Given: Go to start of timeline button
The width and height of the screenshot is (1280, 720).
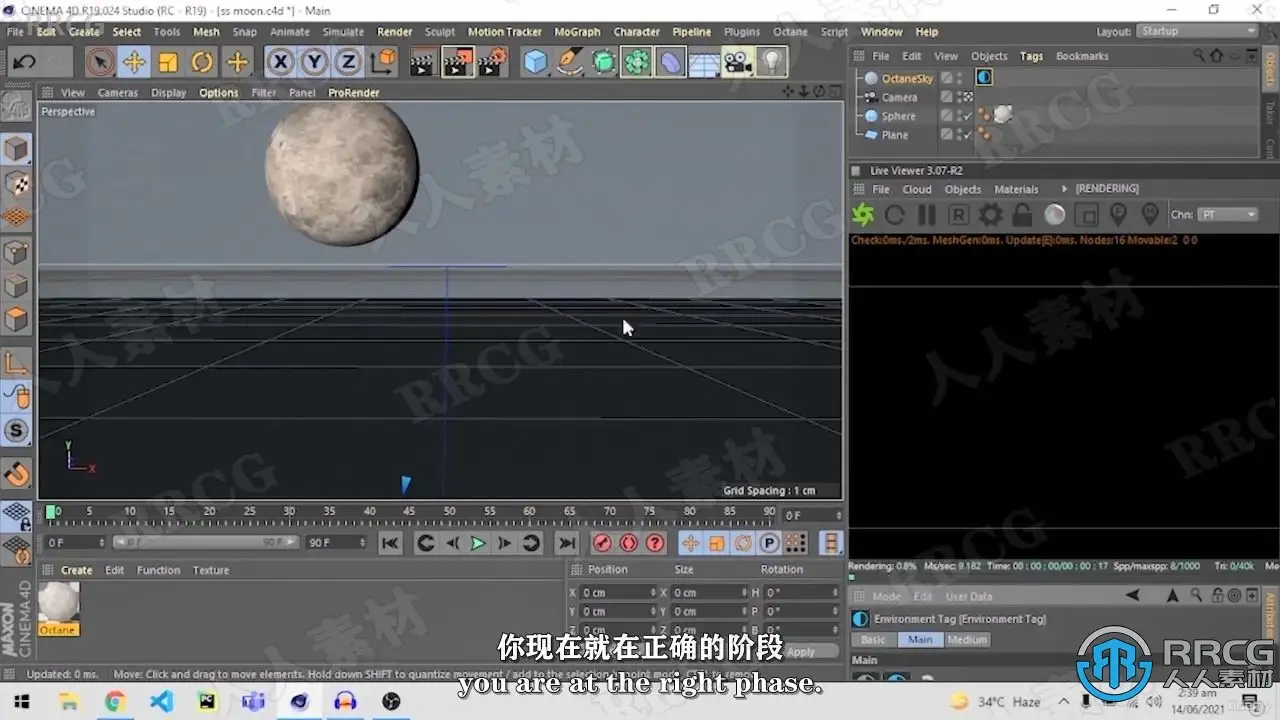Looking at the screenshot, I should (x=391, y=543).
